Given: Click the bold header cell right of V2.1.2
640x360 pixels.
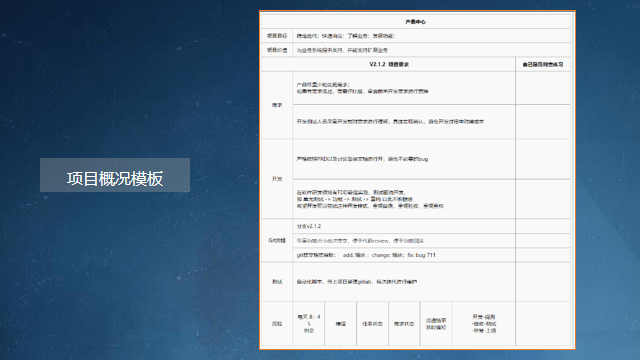Looking at the screenshot, I should (x=543, y=64).
